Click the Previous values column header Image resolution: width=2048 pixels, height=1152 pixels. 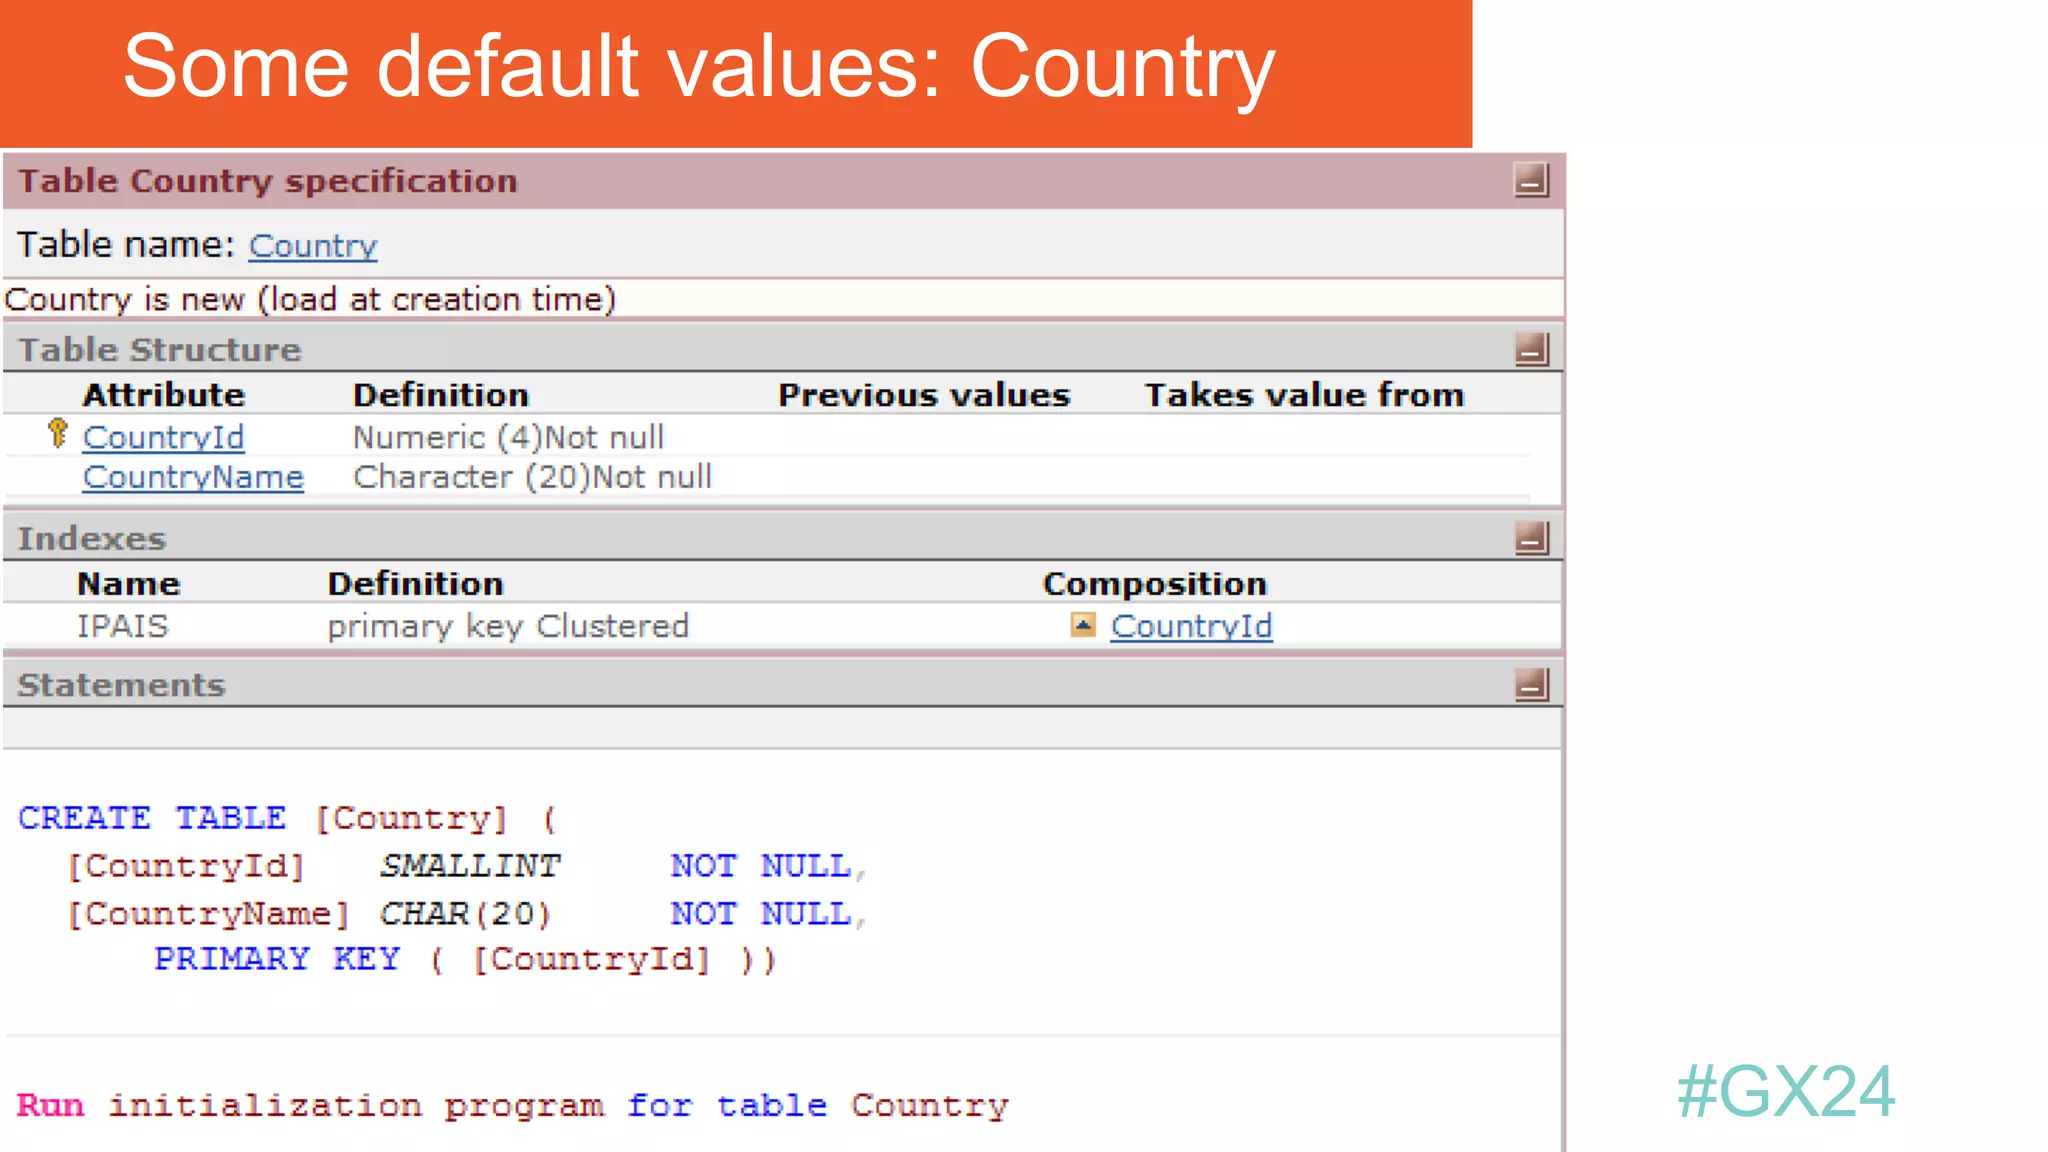point(924,395)
